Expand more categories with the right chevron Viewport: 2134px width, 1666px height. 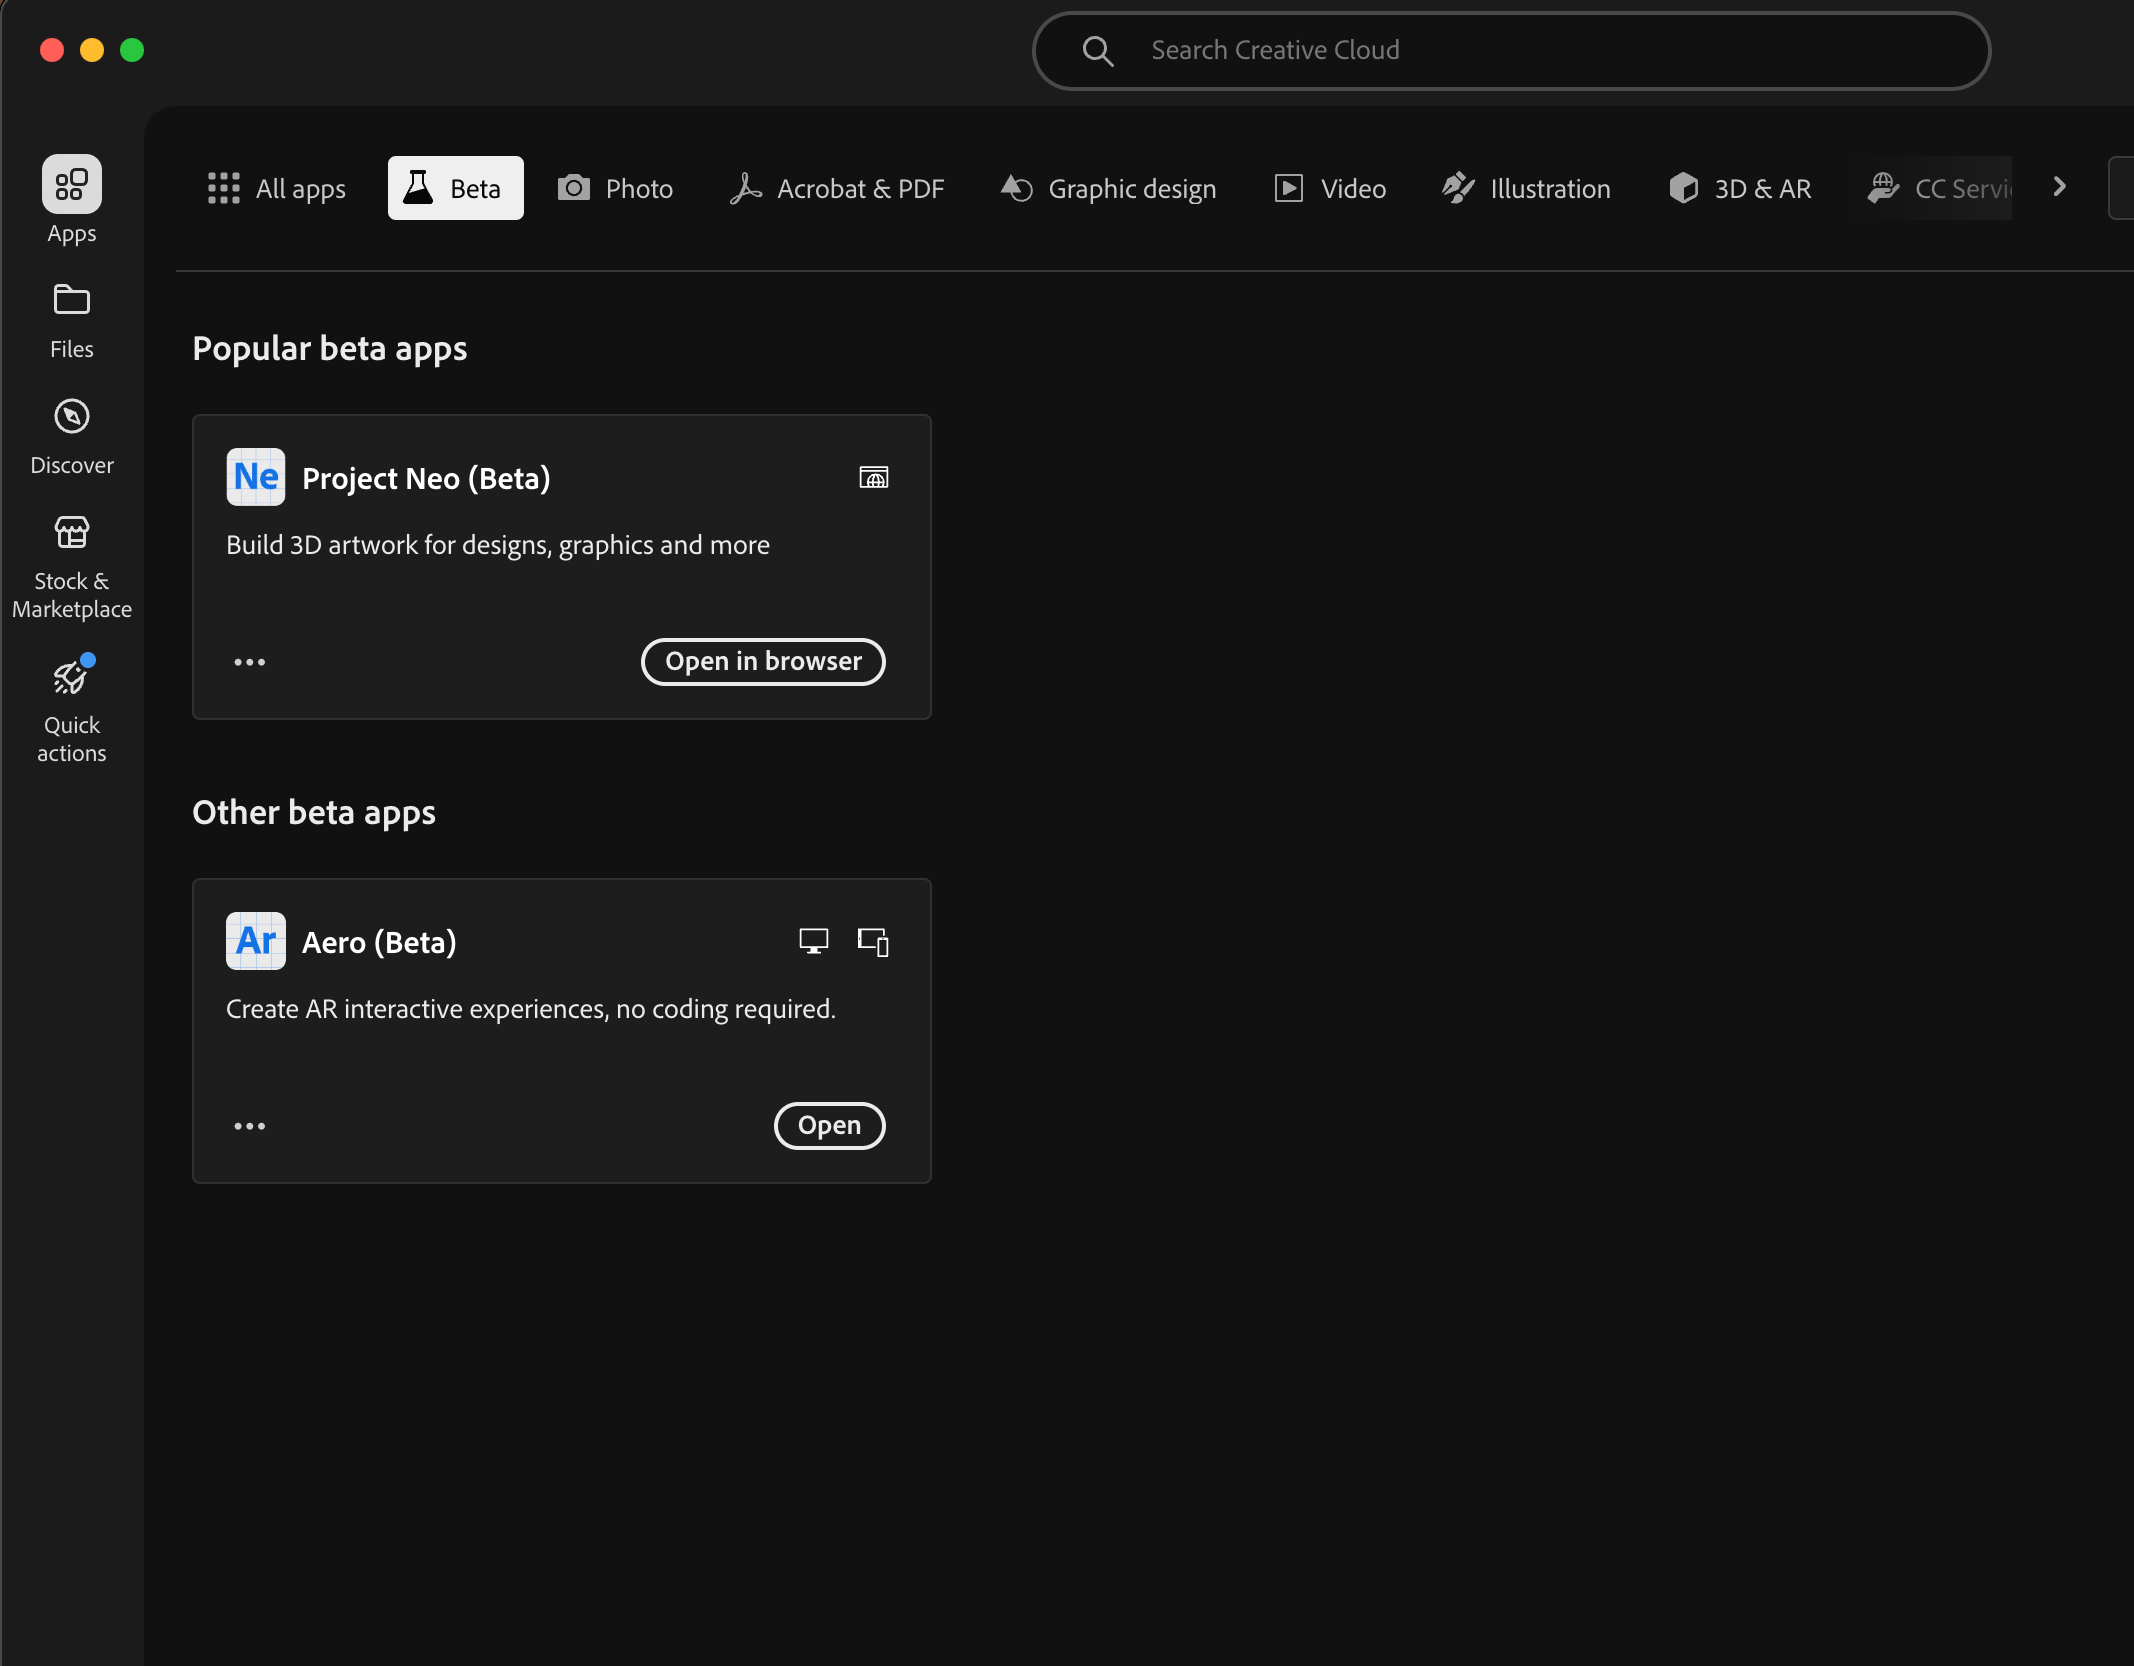pos(2058,187)
